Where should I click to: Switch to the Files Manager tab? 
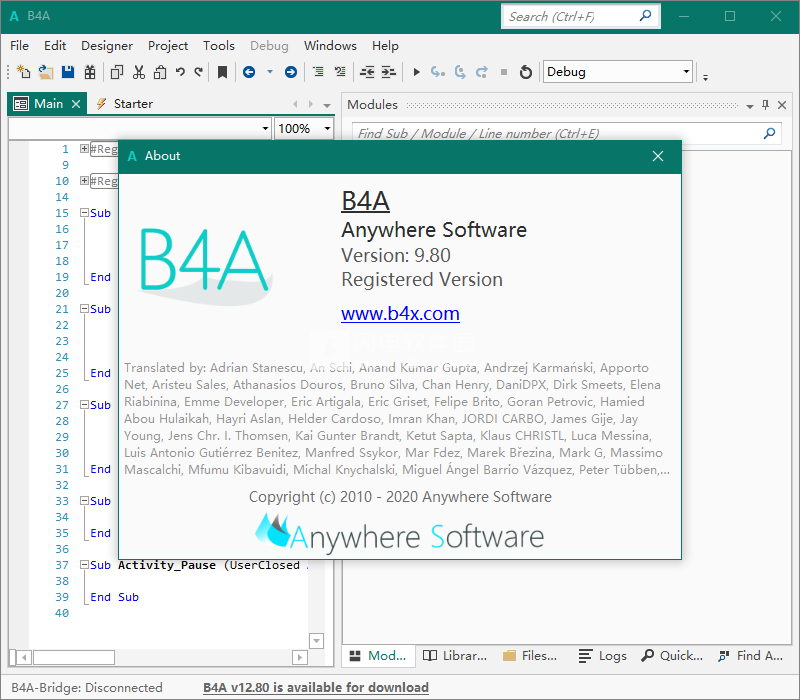[530, 656]
